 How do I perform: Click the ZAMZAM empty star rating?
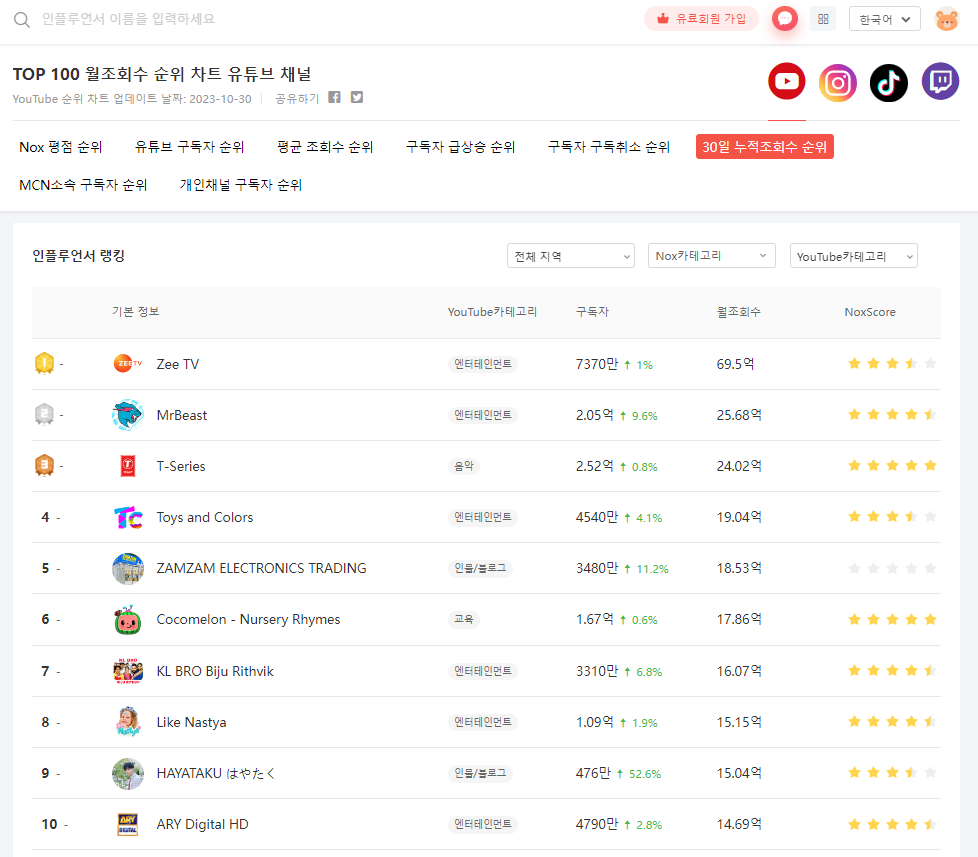pyautogui.click(x=893, y=568)
